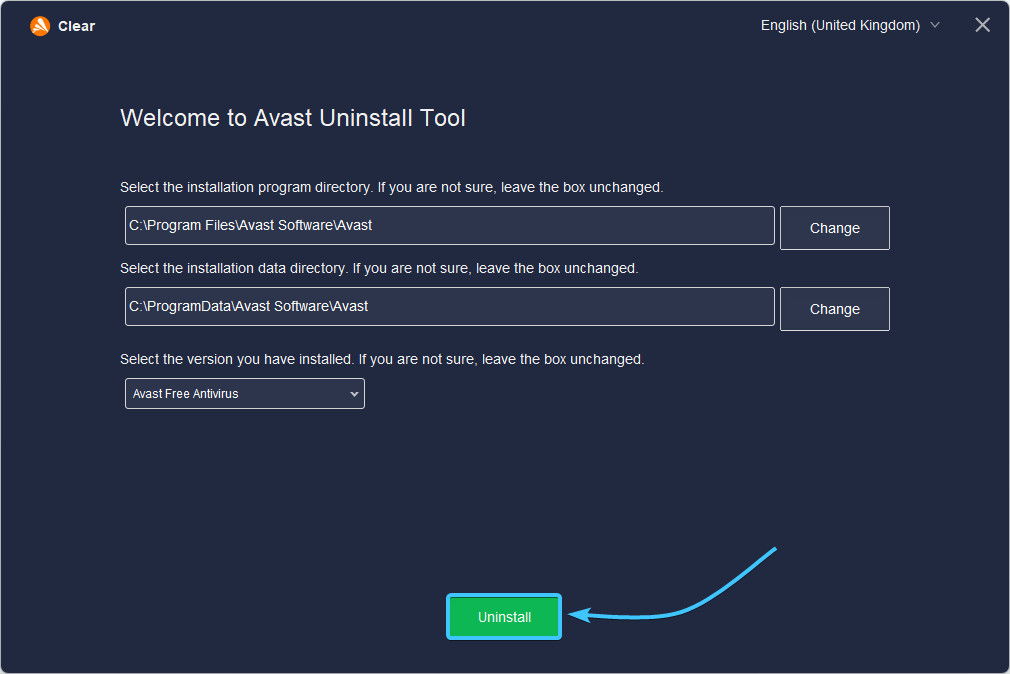This screenshot has width=1010, height=674.
Task: Click the Welcome to Avast Uninstall Tool heading
Action: click(x=292, y=118)
